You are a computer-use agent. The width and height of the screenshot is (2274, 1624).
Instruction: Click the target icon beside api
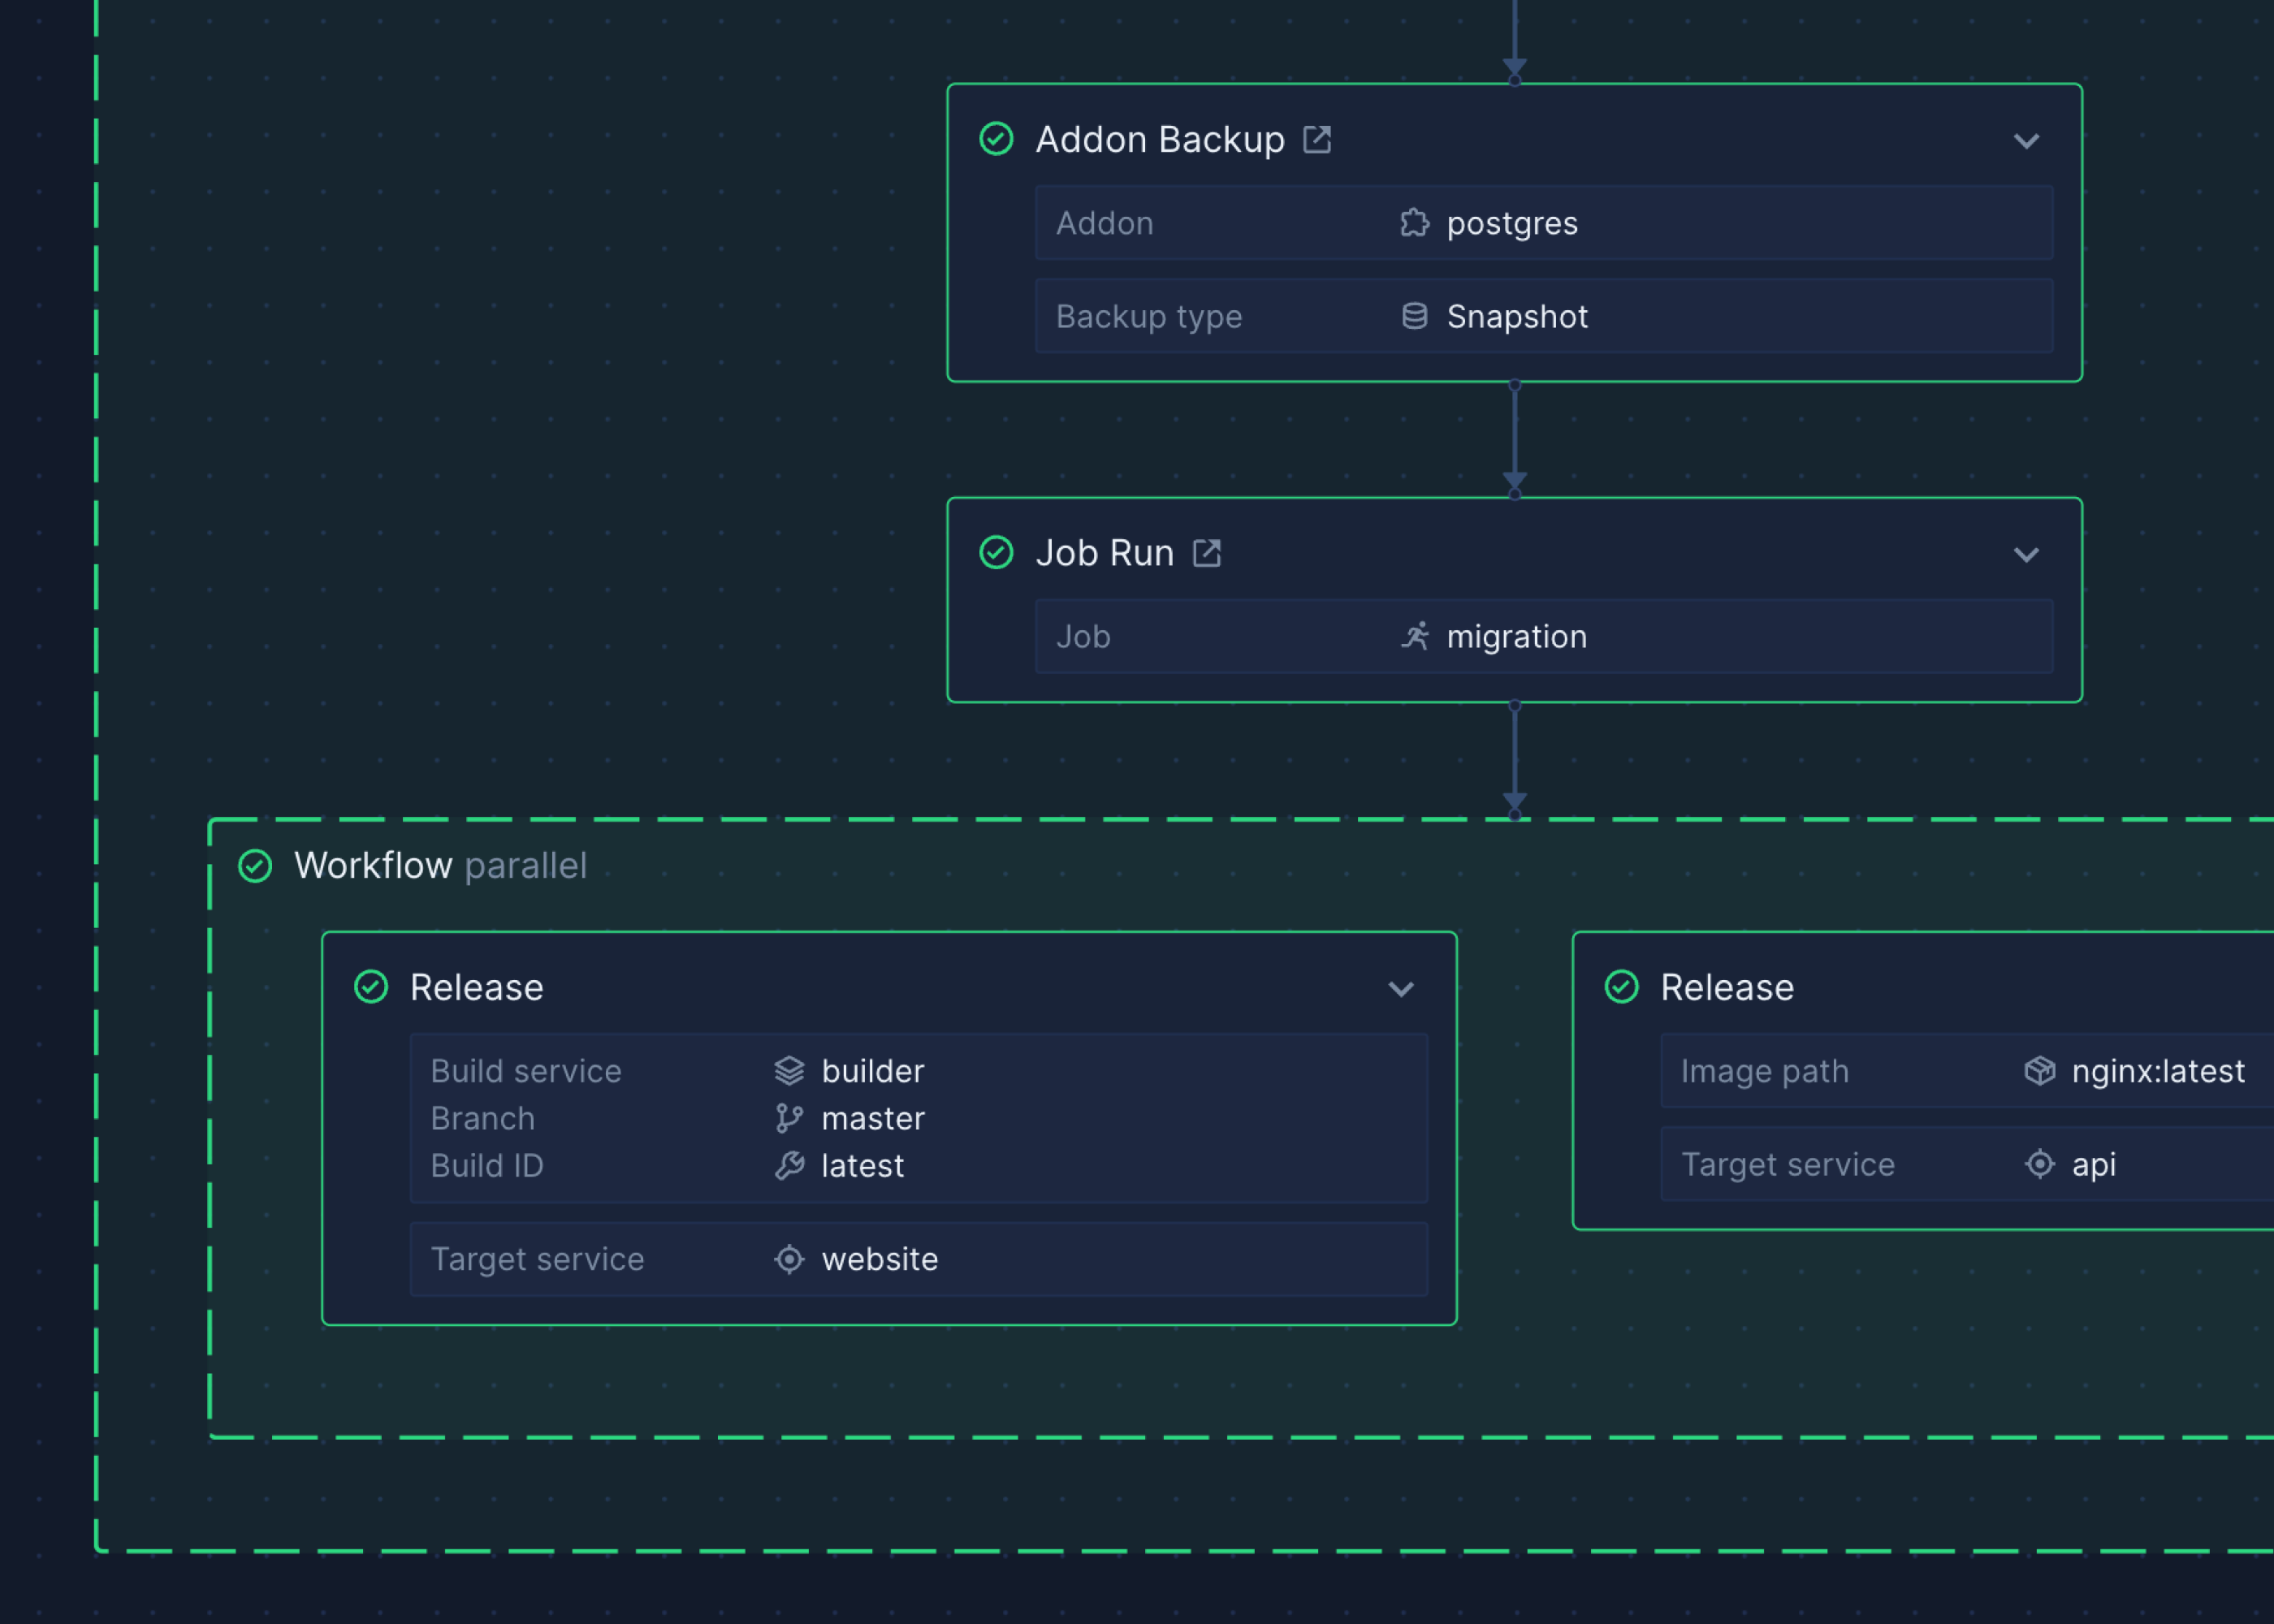coord(2040,1164)
